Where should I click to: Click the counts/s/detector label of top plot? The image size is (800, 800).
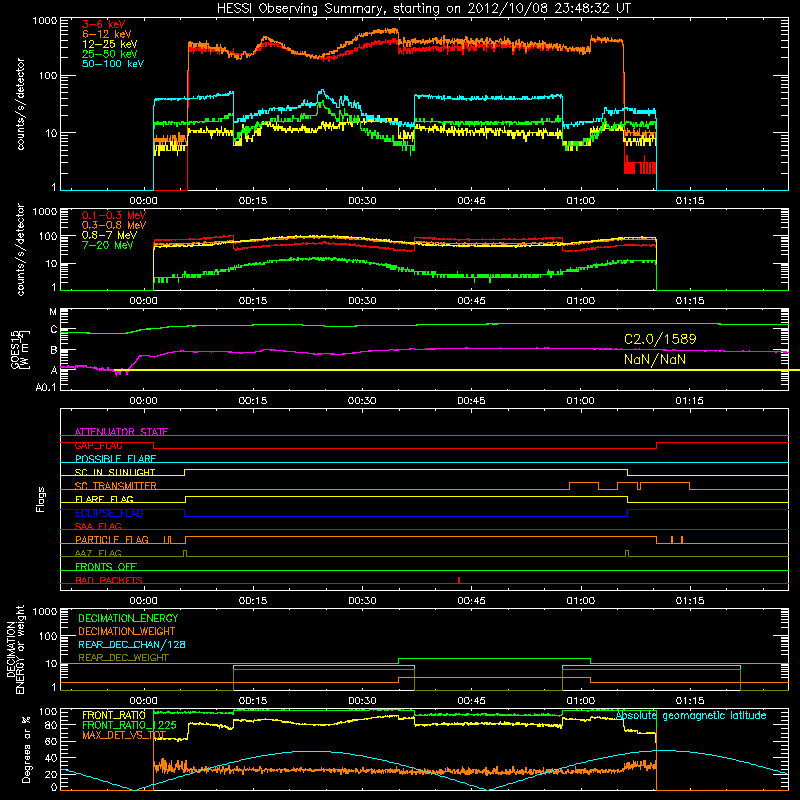(x=20, y=104)
